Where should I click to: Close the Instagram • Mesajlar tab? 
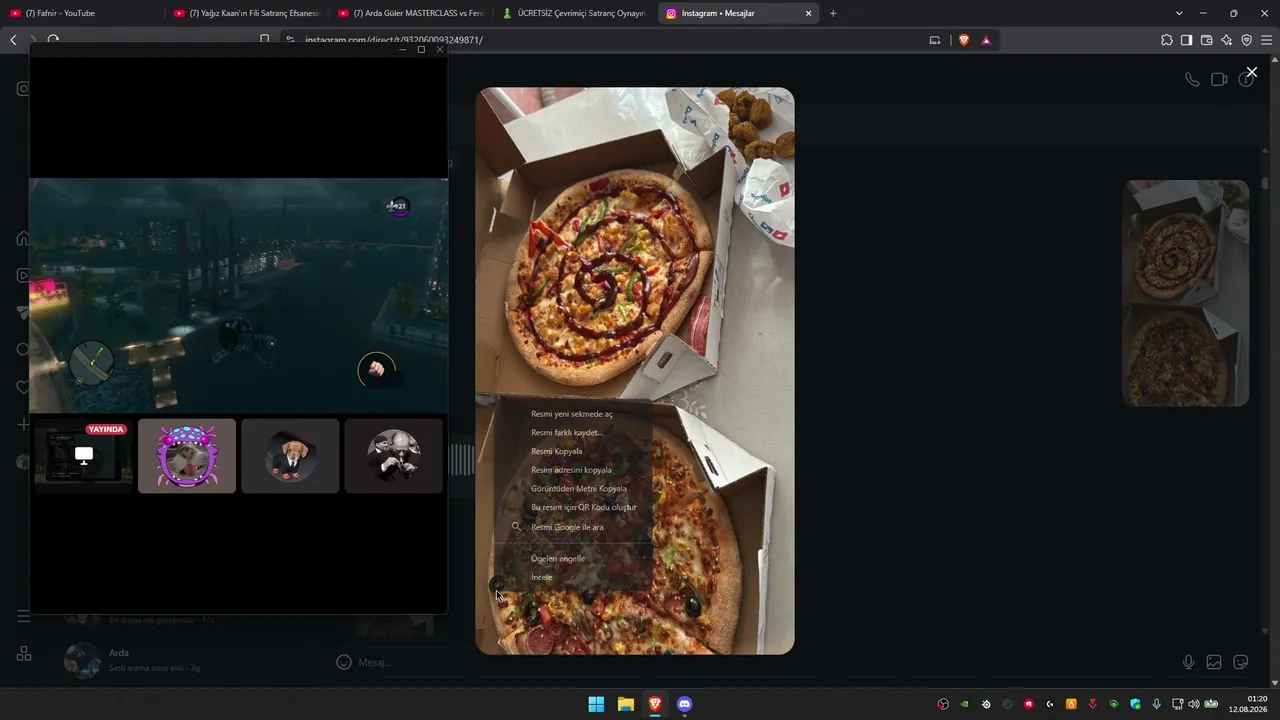coord(808,13)
